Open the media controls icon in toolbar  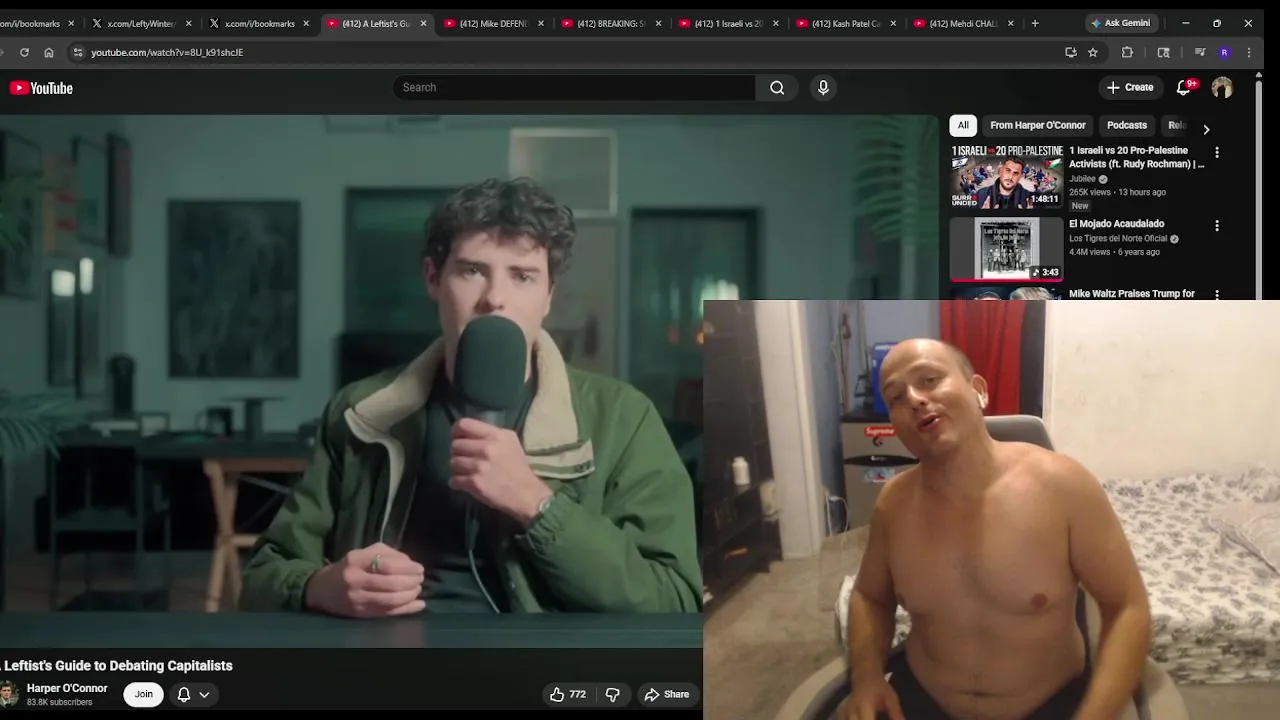tap(1200, 52)
